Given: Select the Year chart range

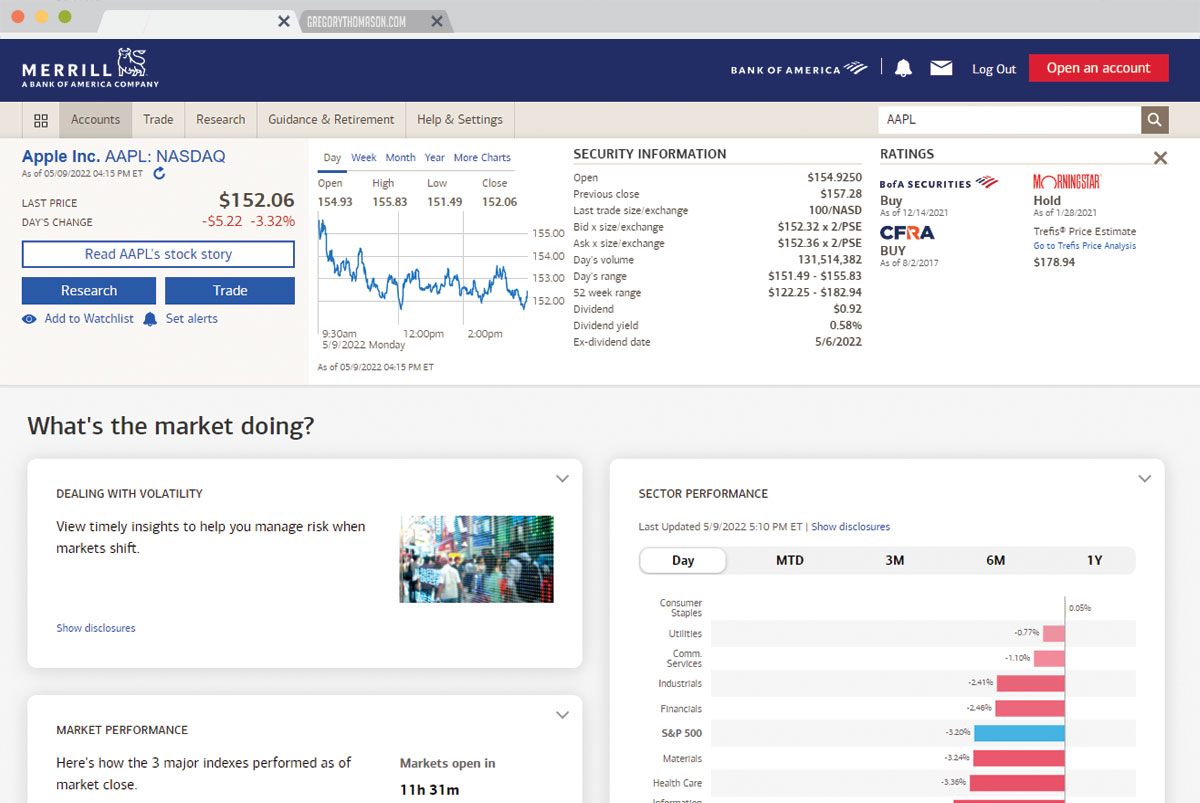Looking at the screenshot, I should tap(435, 158).
